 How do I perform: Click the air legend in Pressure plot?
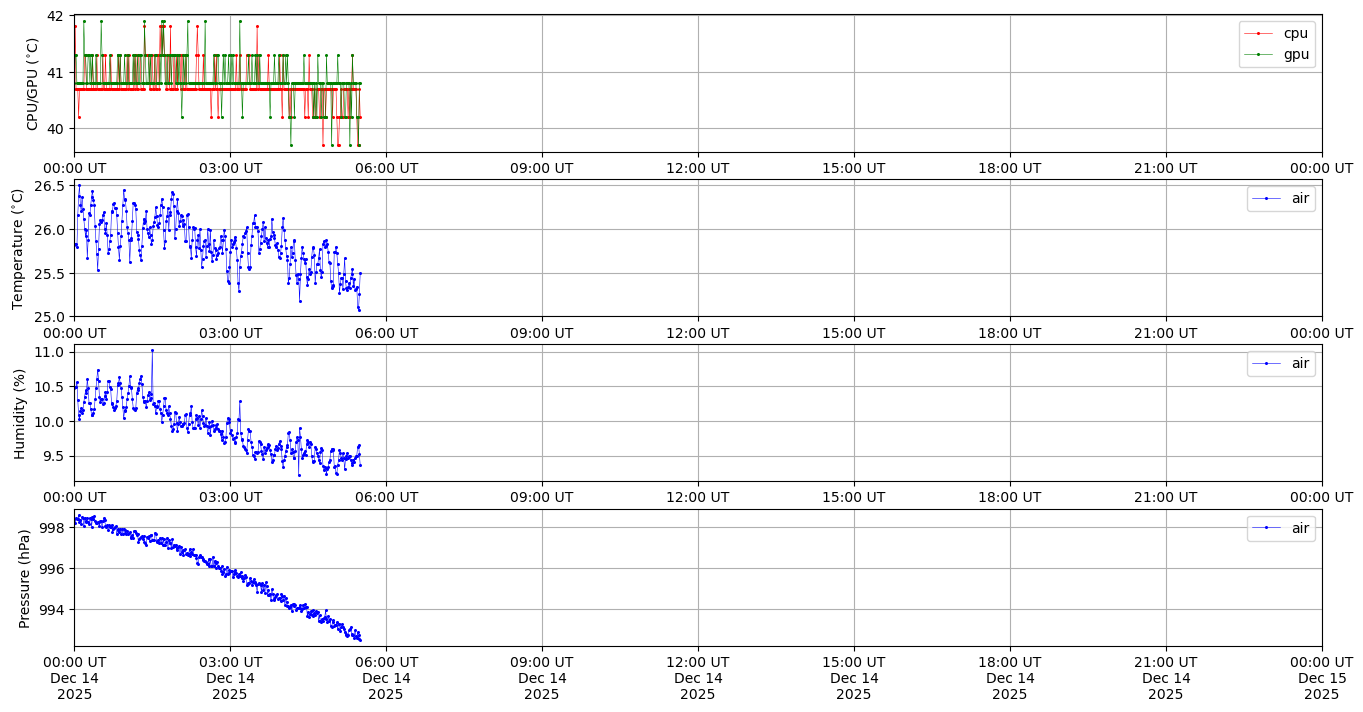coord(1300,528)
